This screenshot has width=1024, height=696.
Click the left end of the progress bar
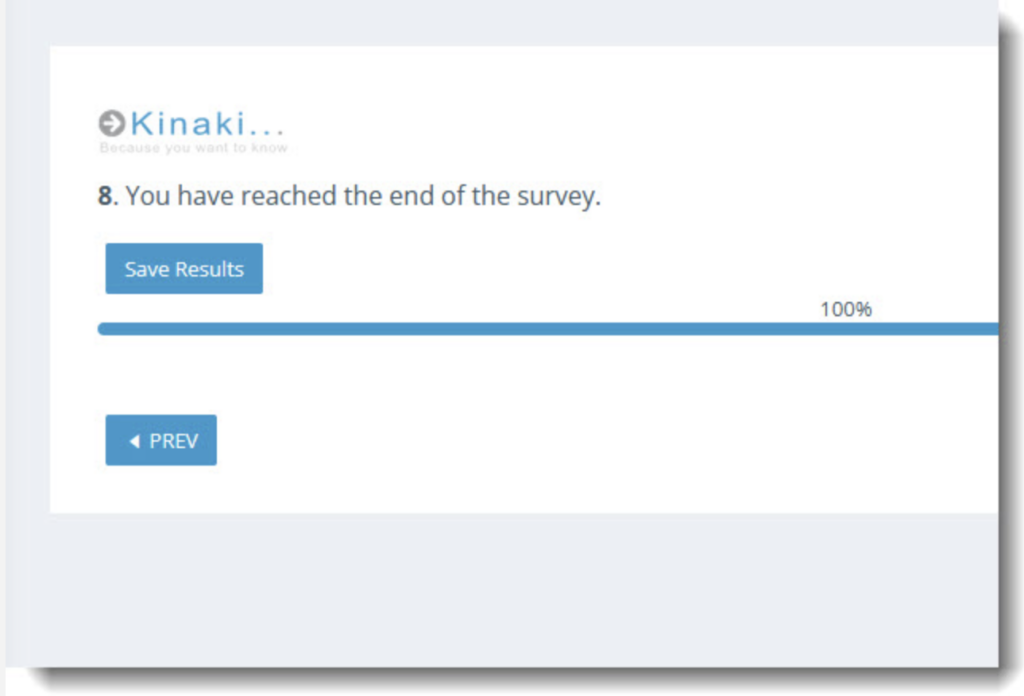(x=104, y=328)
